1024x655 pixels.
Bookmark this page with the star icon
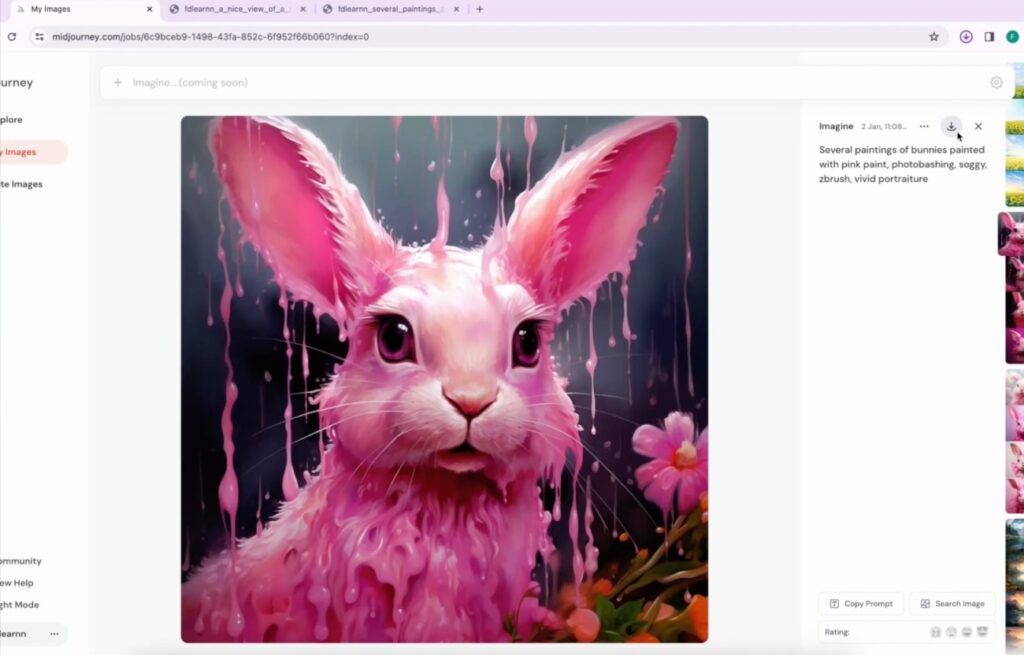tap(934, 37)
